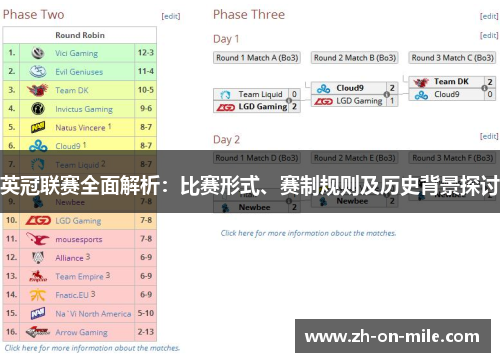This screenshot has height=362, width=500.
Task: Edit the Phase Two section
Action: click(x=171, y=16)
